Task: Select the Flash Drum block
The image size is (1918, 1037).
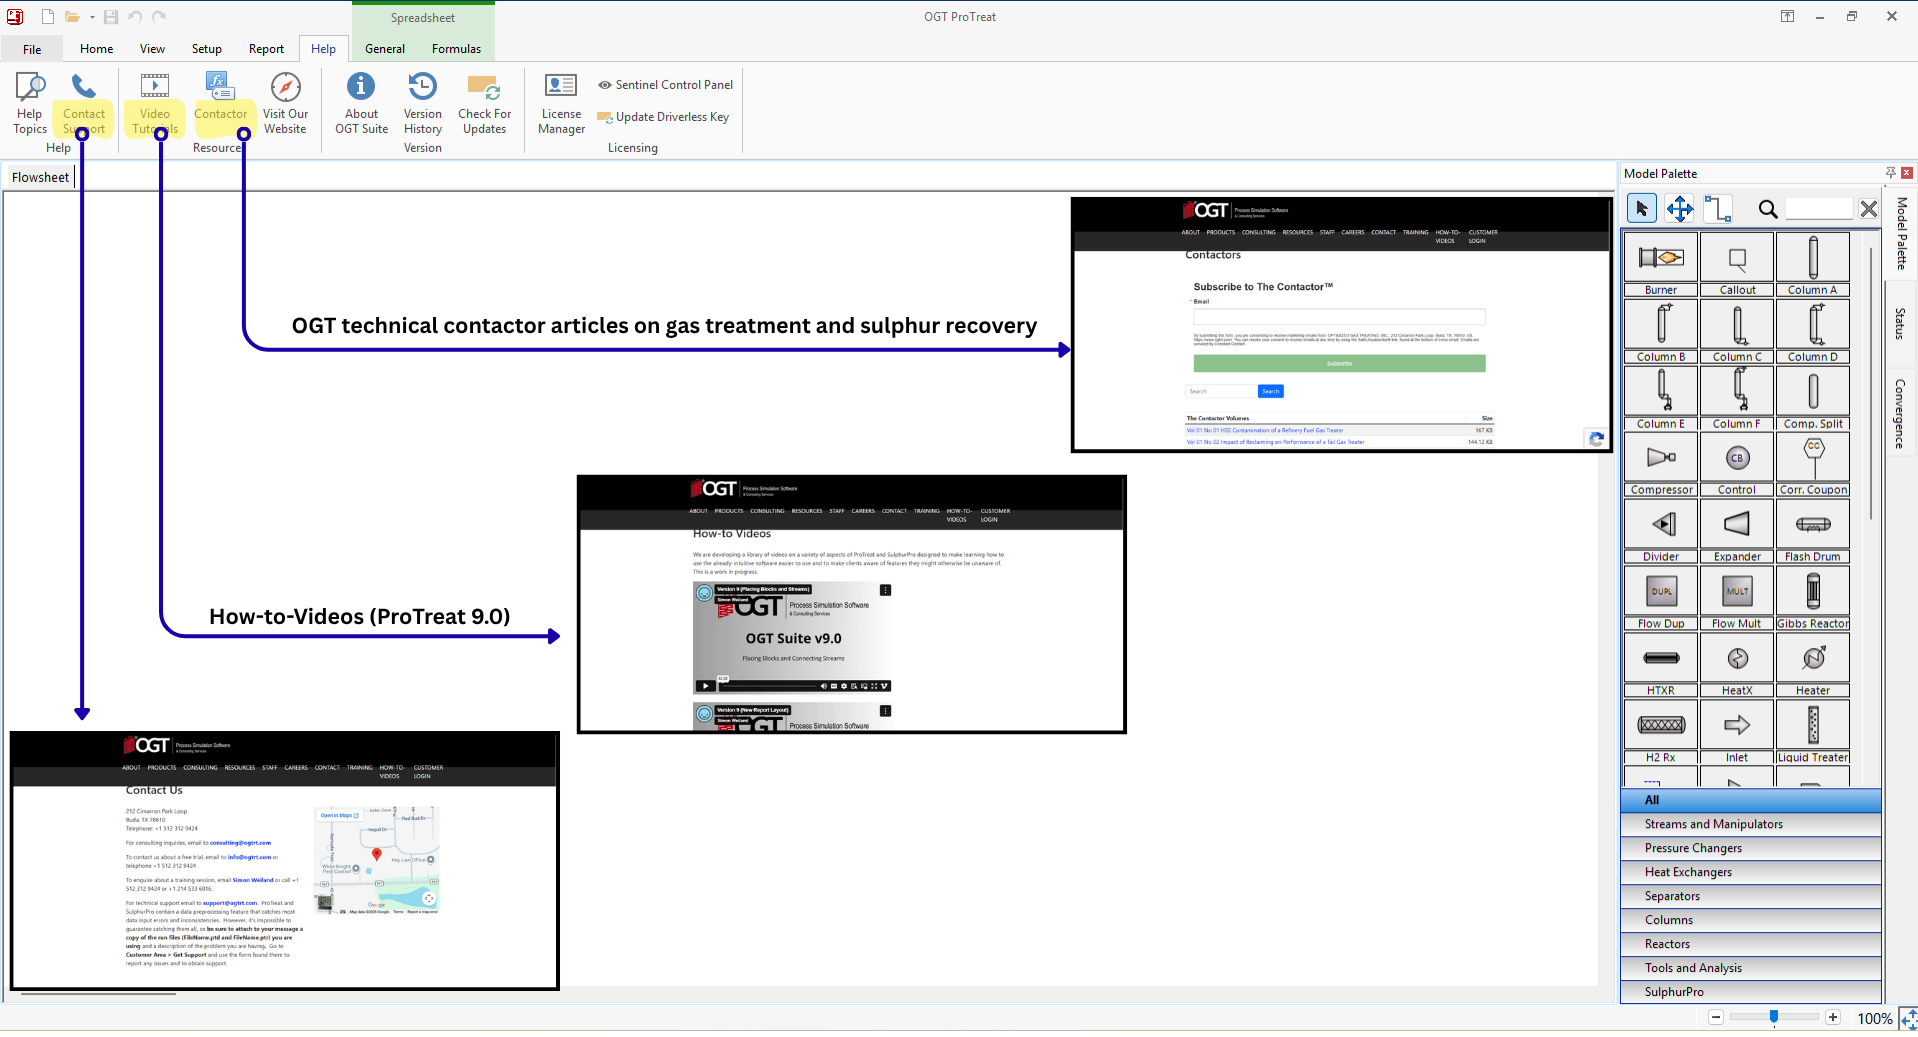Action: 1813,531
